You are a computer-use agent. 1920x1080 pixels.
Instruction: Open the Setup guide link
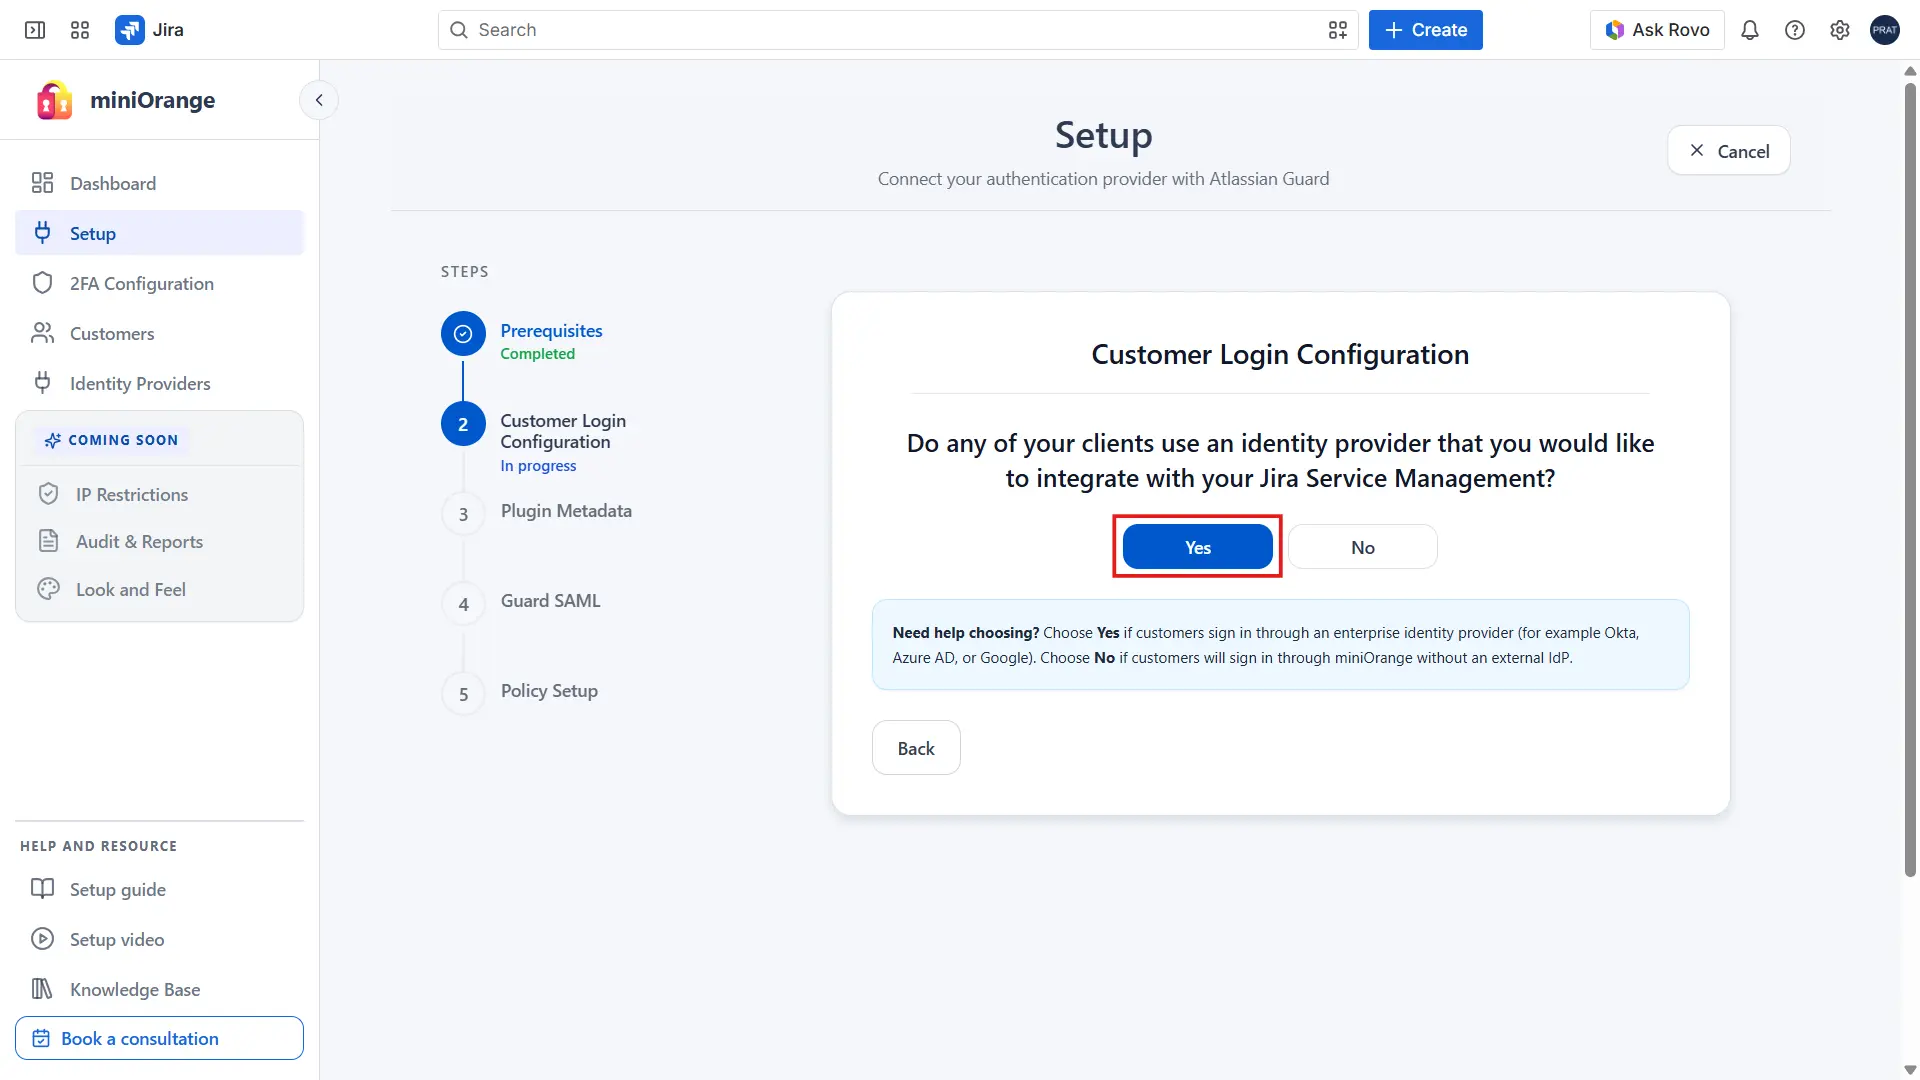click(x=160, y=889)
